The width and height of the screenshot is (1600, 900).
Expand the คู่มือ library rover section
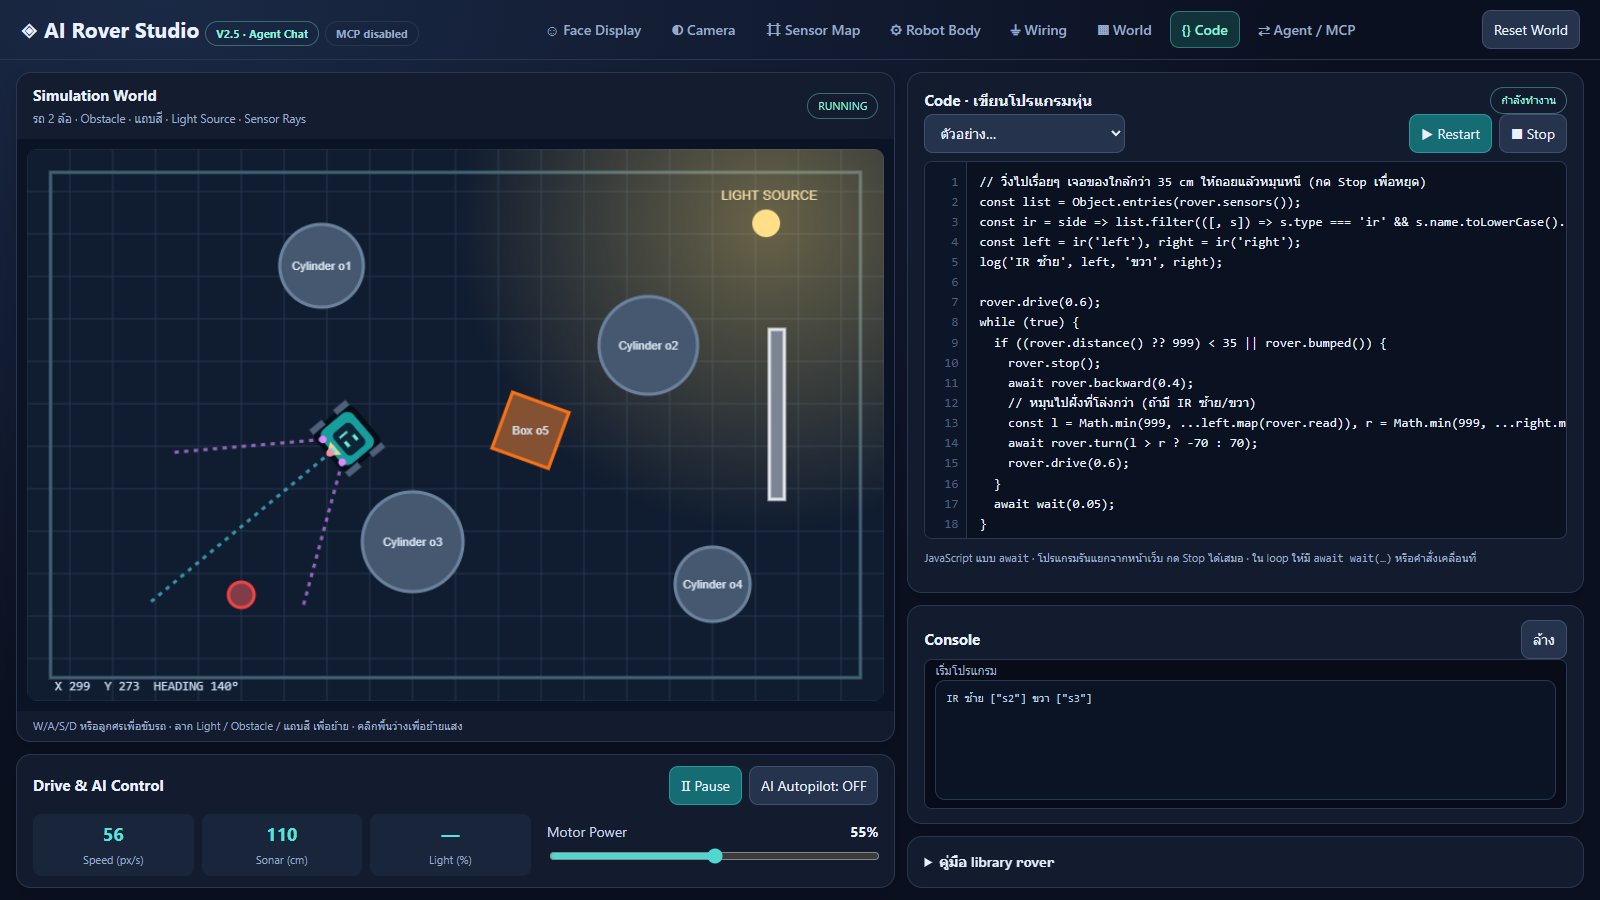pyautogui.click(x=989, y=862)
